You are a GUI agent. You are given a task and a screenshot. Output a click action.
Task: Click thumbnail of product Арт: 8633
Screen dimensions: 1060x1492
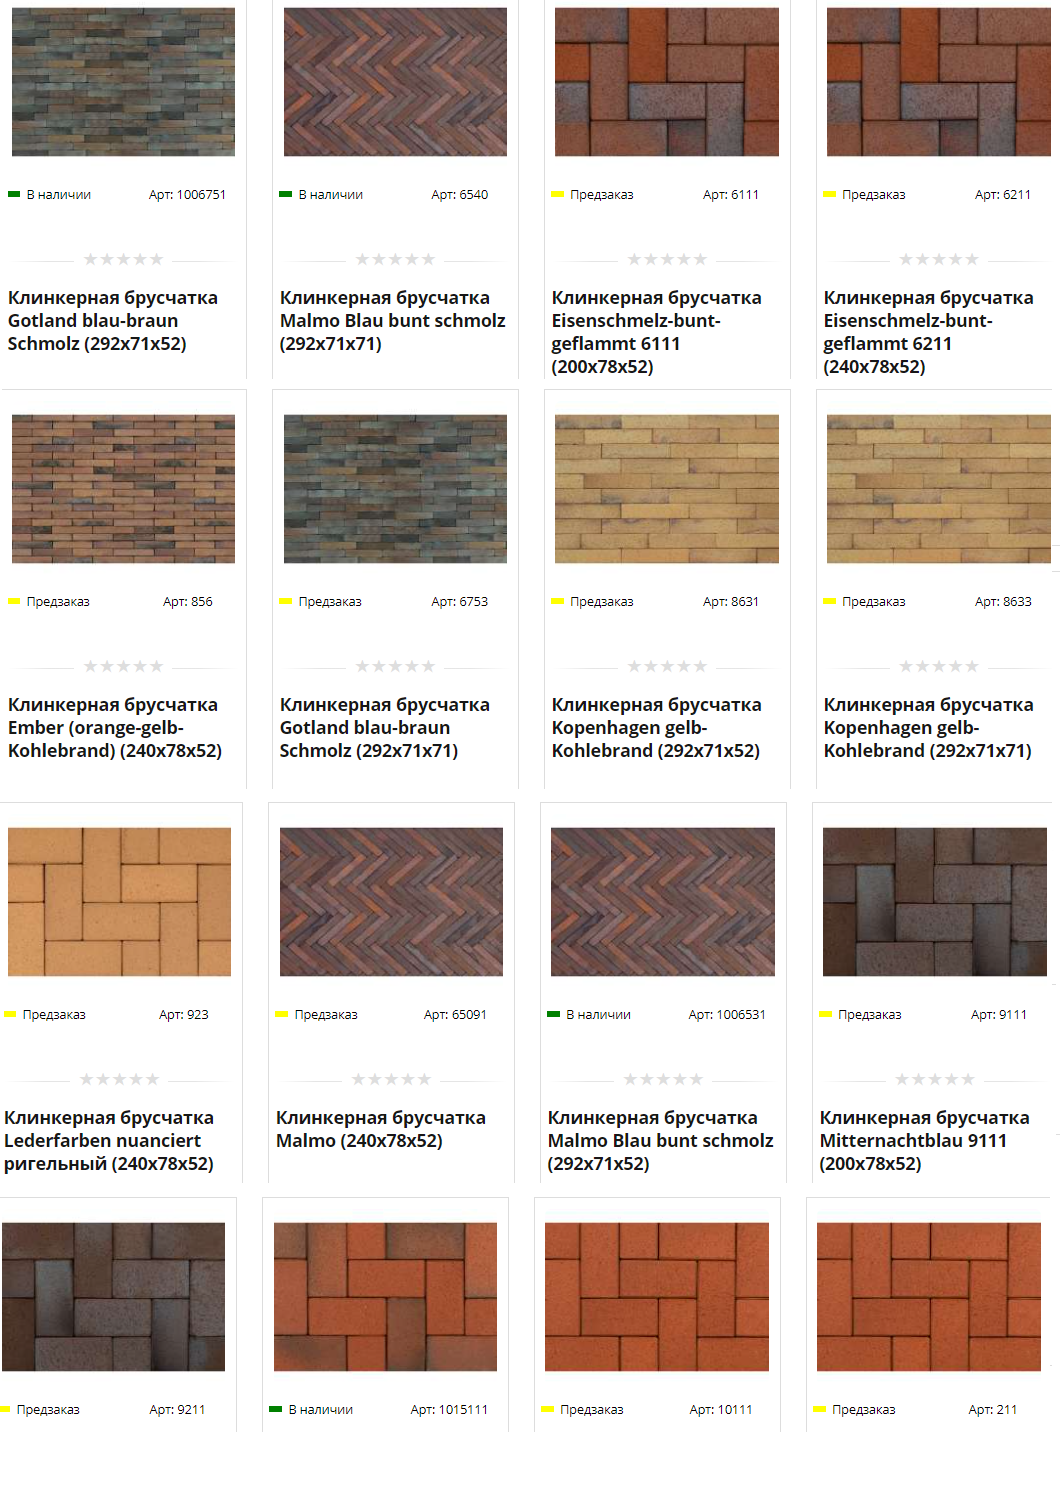(x=939, y=489)
